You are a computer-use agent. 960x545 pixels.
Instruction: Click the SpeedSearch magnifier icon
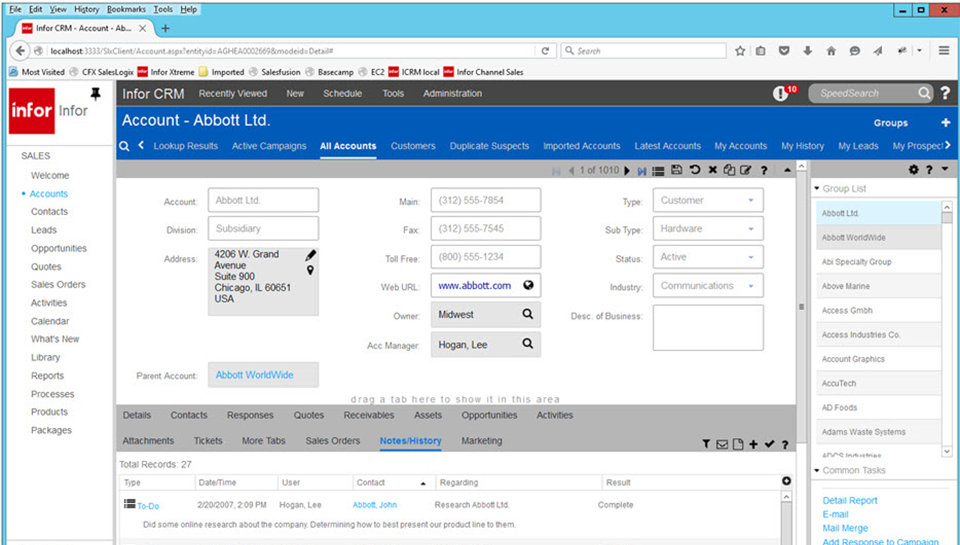(924, 93)
